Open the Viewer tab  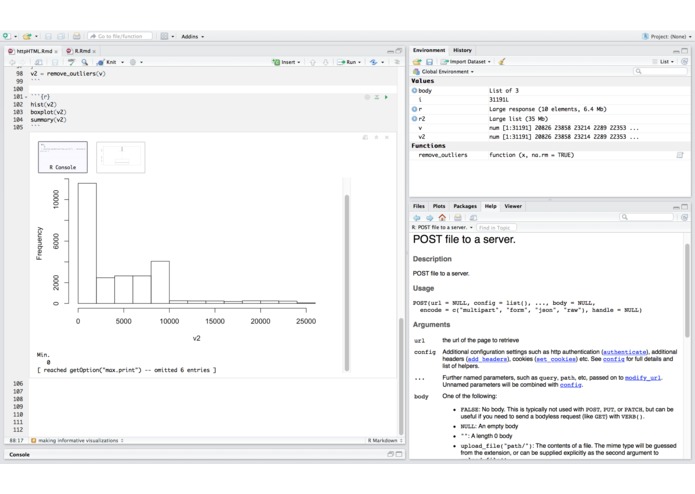tap(513, 206)
